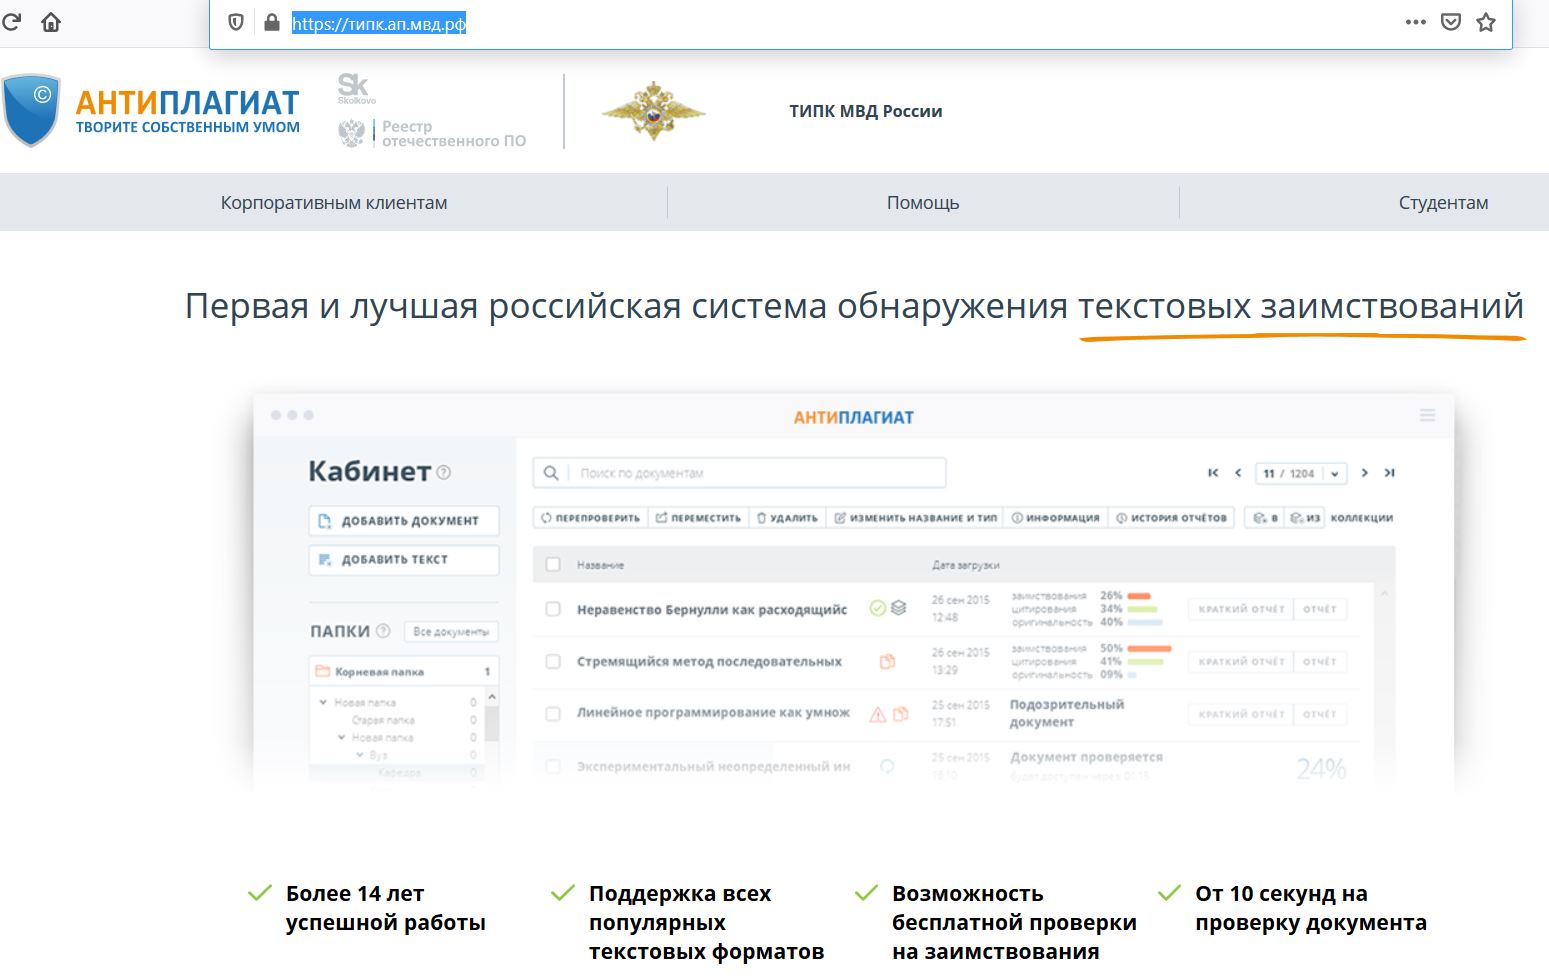Jump to the first page of documents
This screenshot has height=980, width=1549.
click(1213, 473)
